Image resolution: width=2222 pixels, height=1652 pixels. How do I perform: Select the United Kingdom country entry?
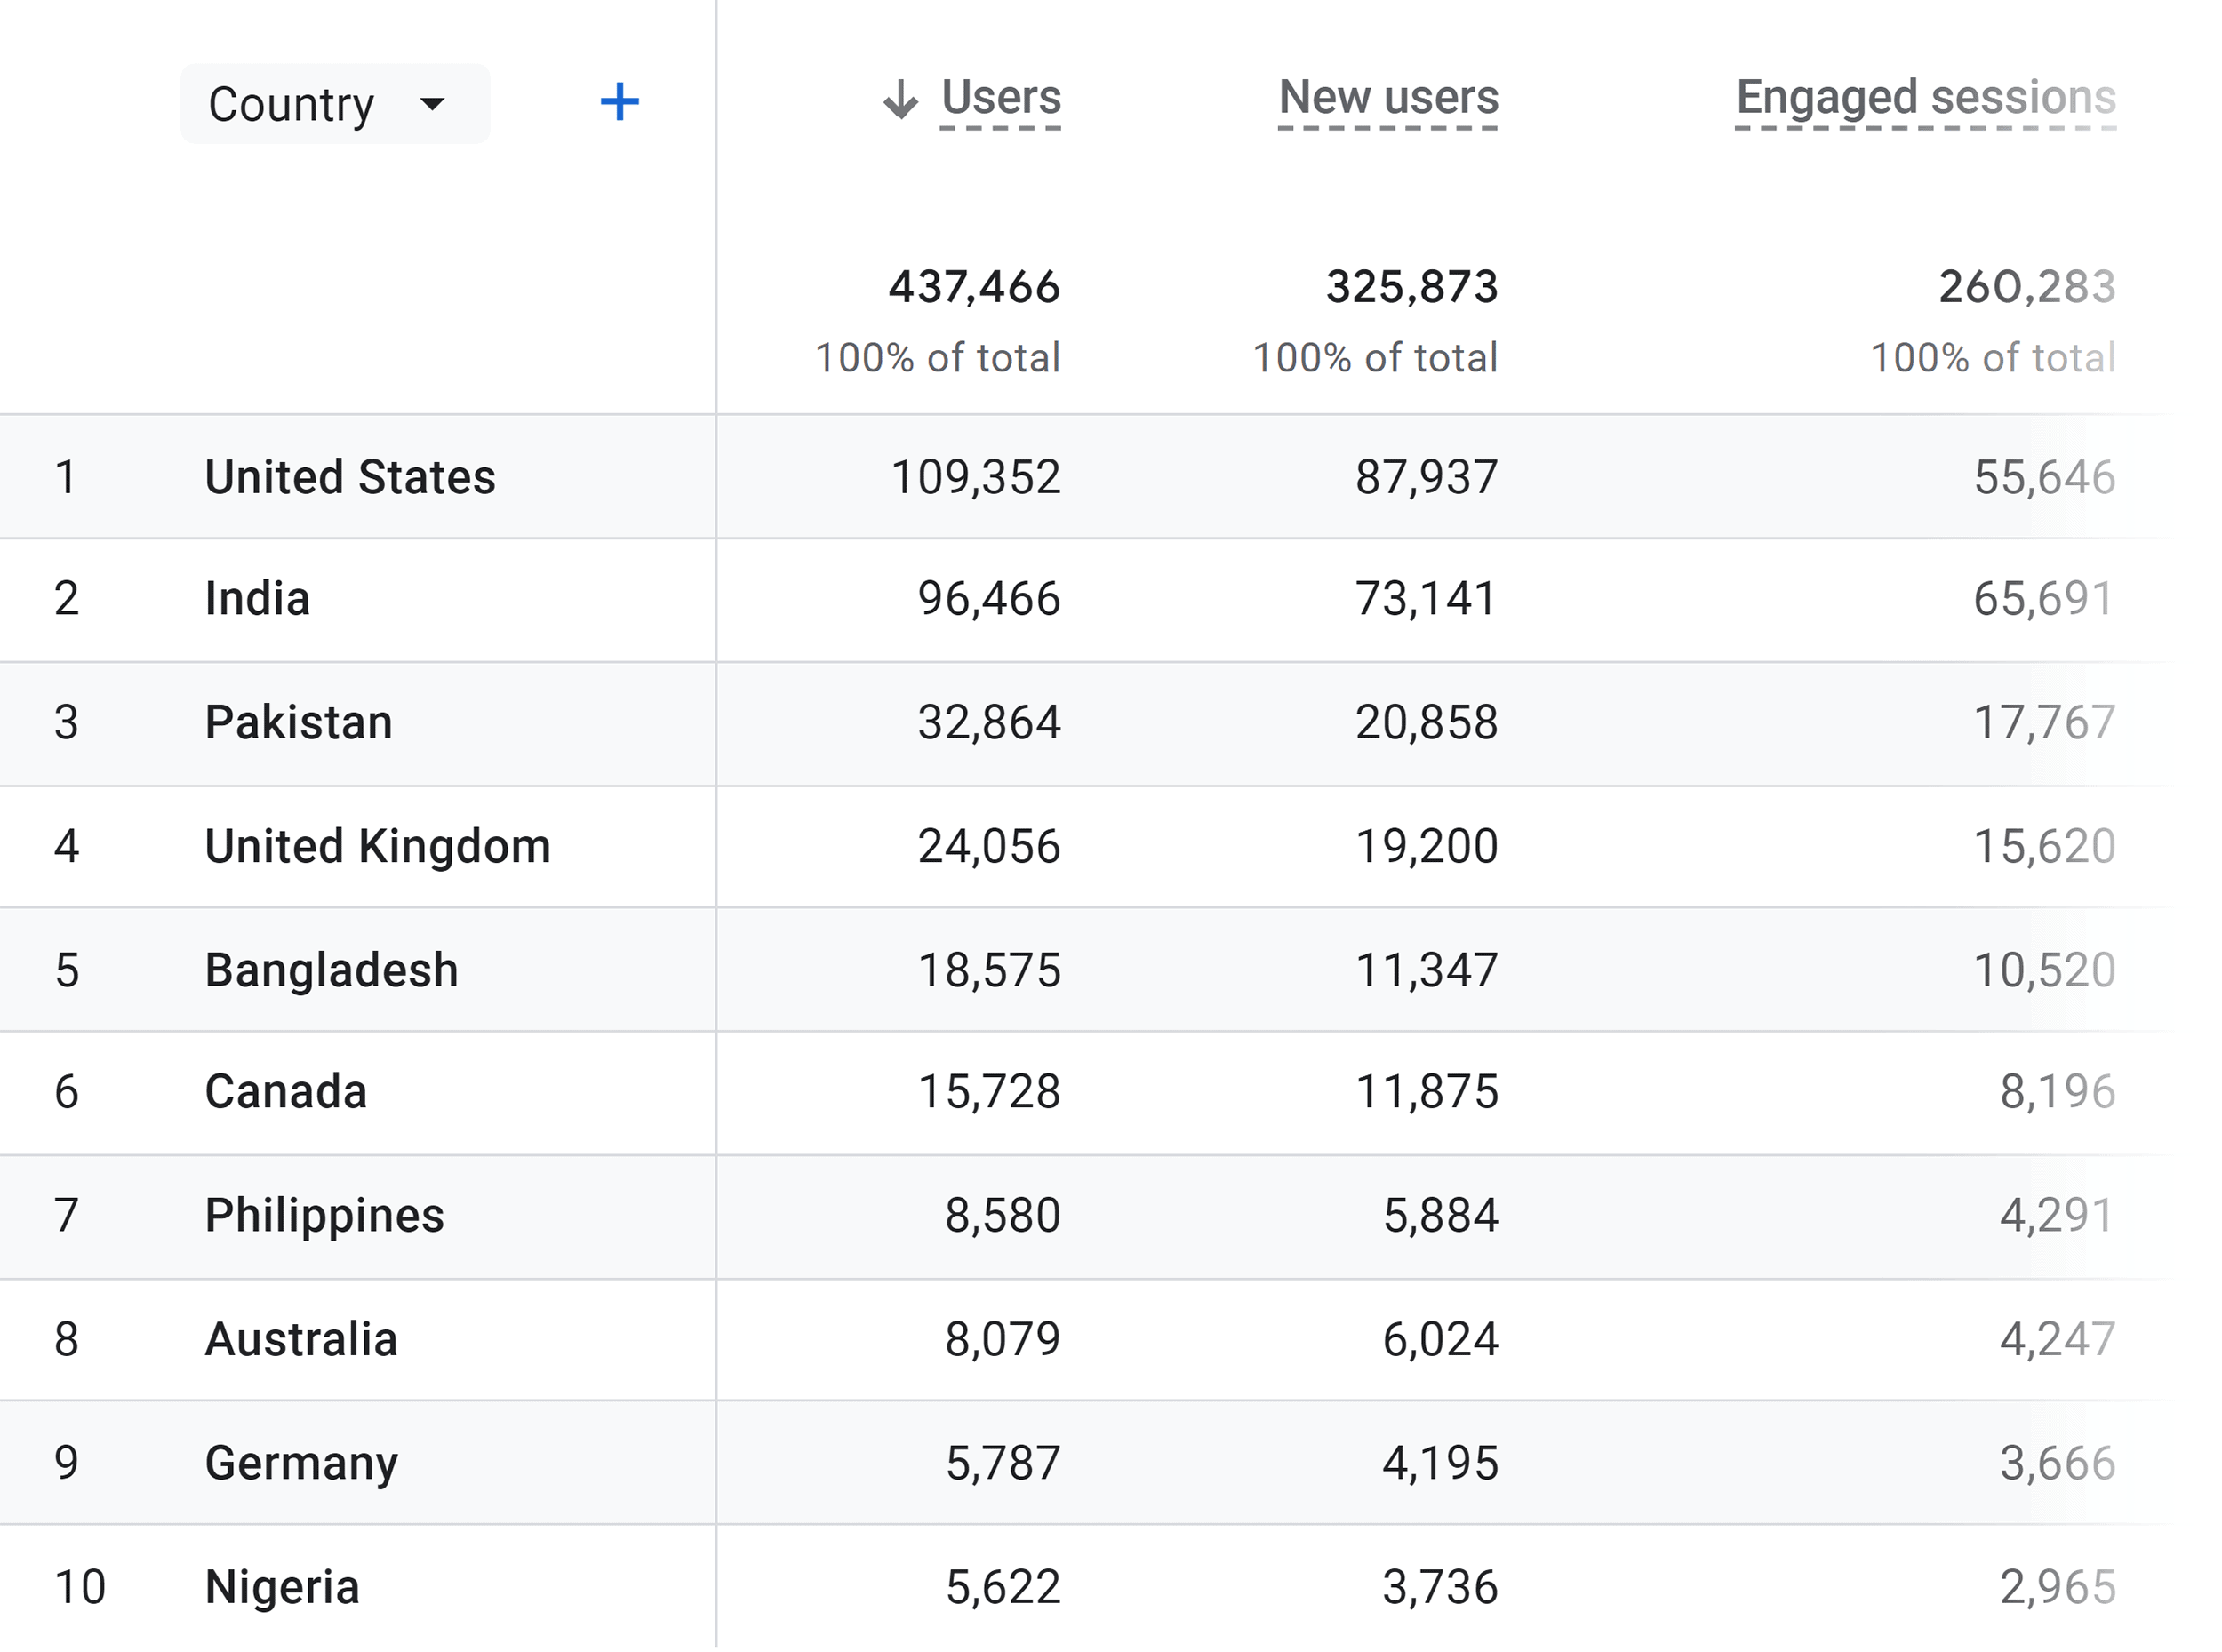tap(376, 845)
